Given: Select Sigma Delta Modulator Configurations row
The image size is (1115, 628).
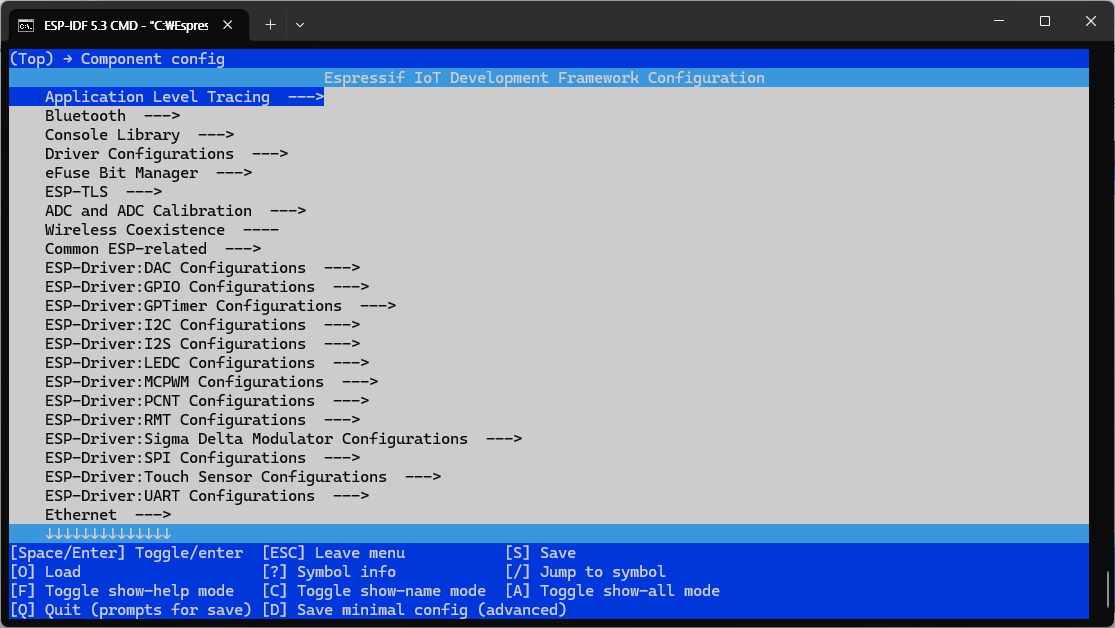Looking at the screenshot, I should coord(284,439).
